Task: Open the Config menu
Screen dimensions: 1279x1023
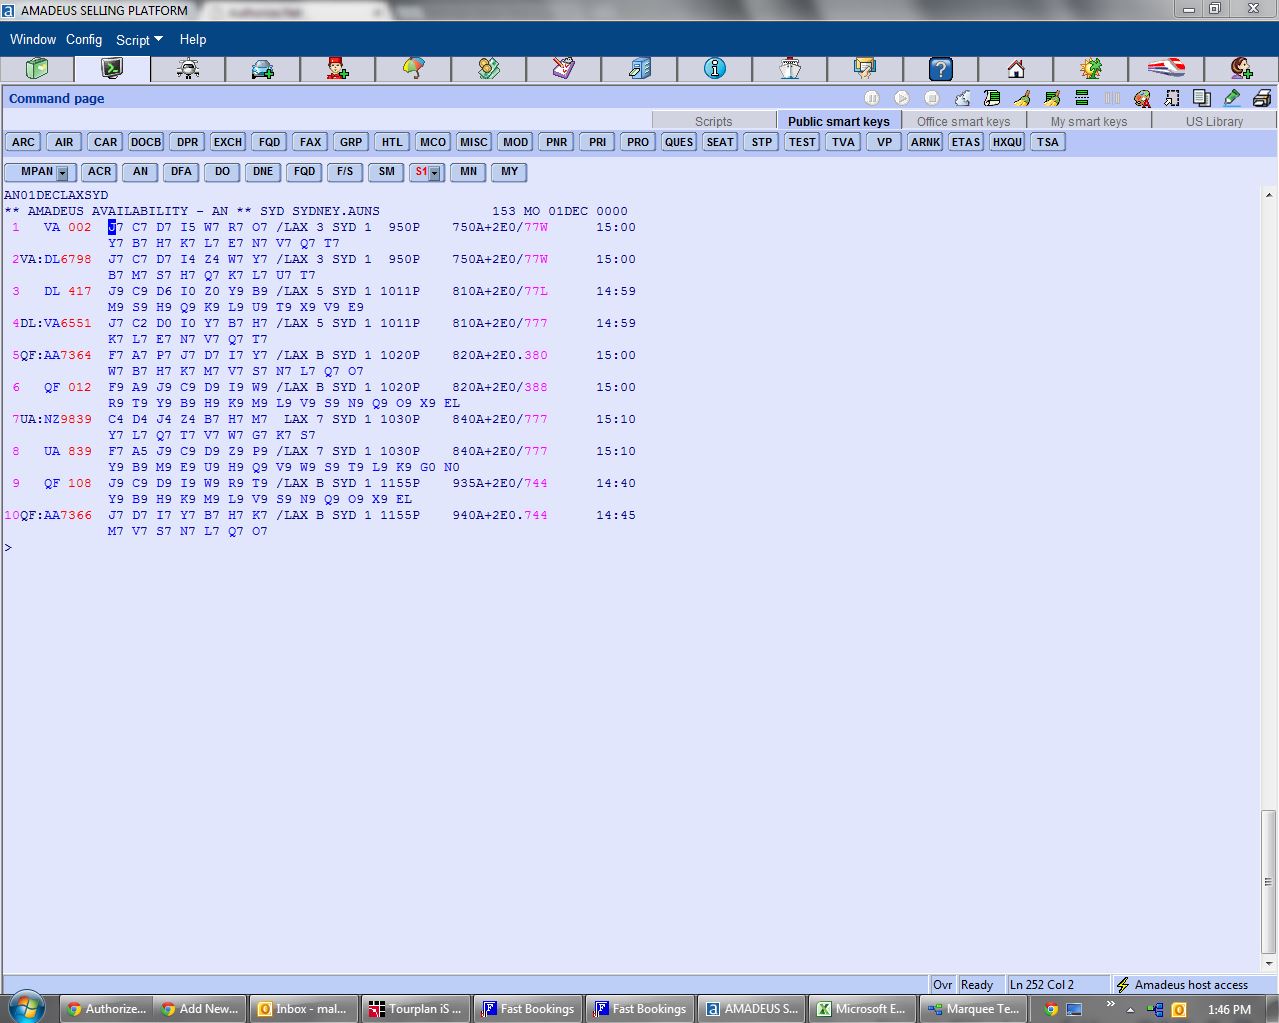Action: [x=84, y=40]
